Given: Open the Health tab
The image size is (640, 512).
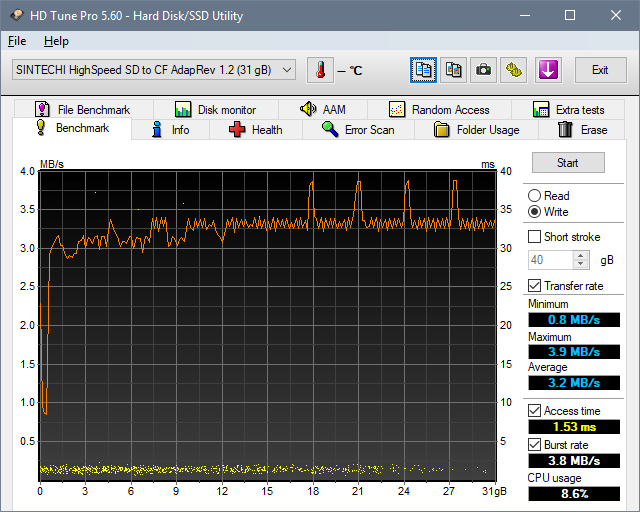Looking at the screenshot, I should 256,130.
